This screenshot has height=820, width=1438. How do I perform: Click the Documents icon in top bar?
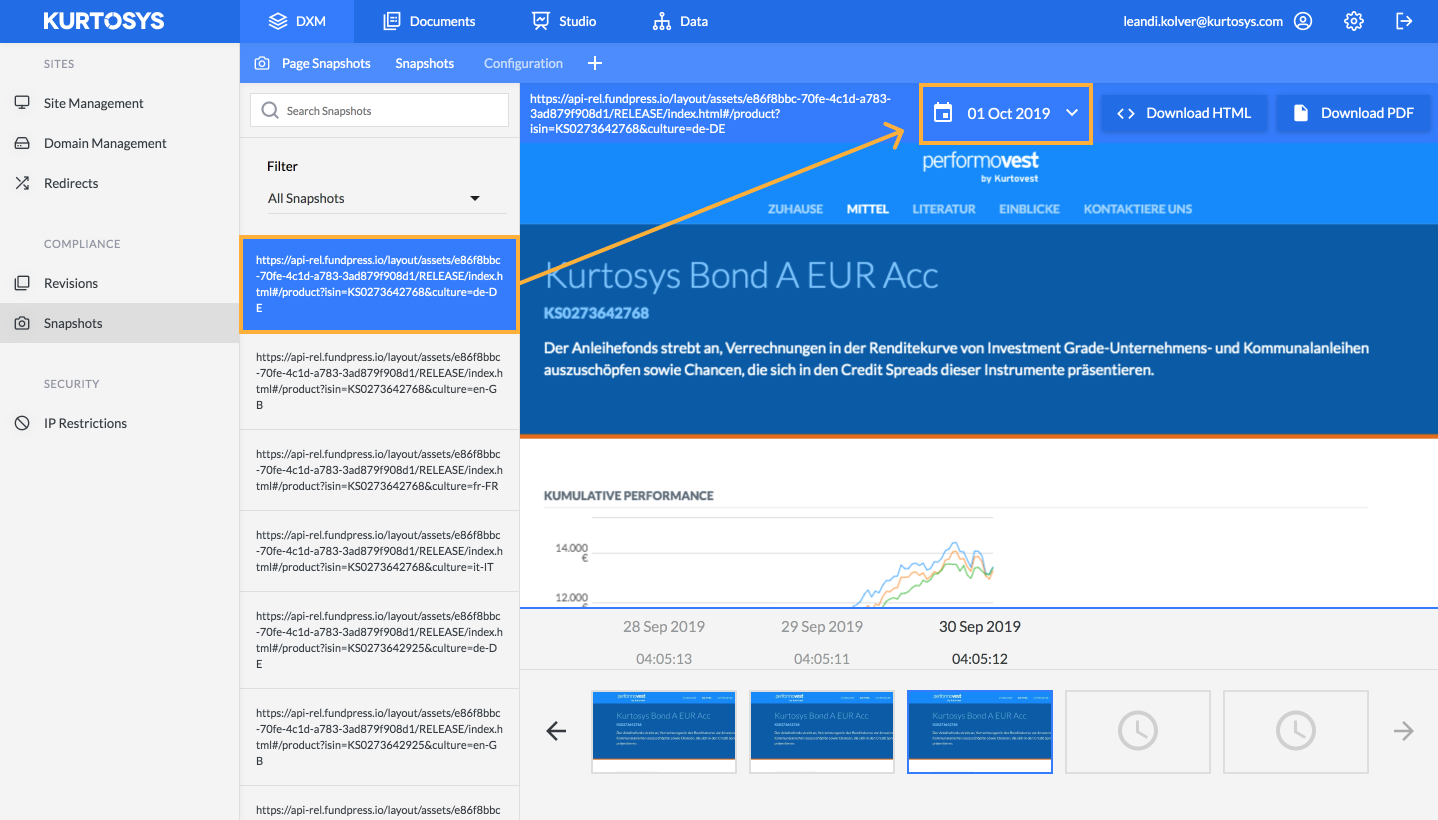tap(392, 21)
